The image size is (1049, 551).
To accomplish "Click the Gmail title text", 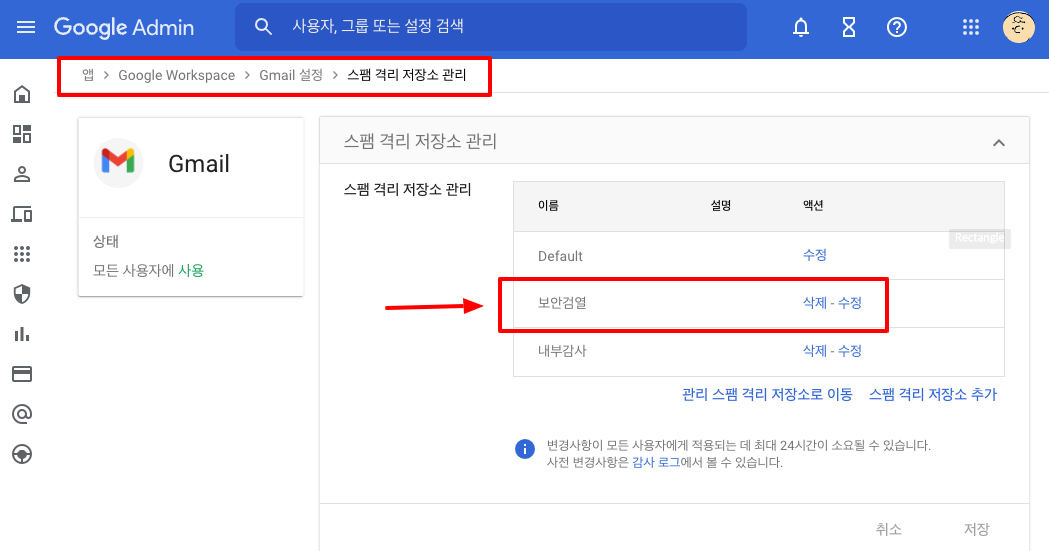I will [199, 164].
